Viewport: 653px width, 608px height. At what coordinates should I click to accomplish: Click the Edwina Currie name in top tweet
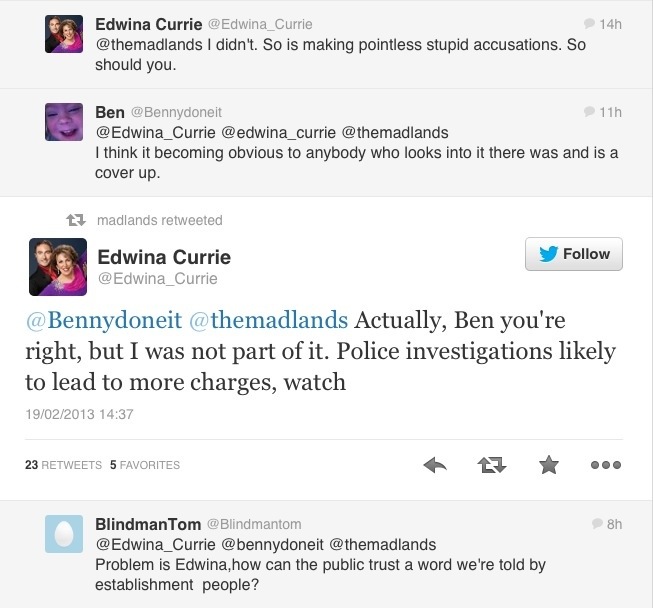click(x=149, y=24)
